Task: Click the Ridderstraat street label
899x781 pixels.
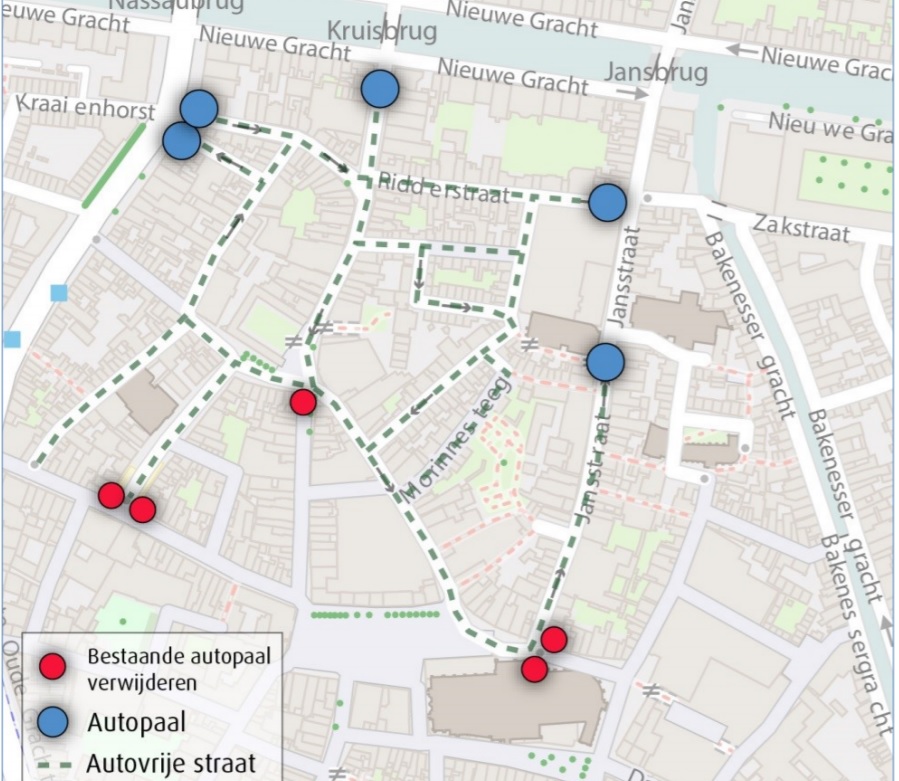Action: tap(443, 188)
